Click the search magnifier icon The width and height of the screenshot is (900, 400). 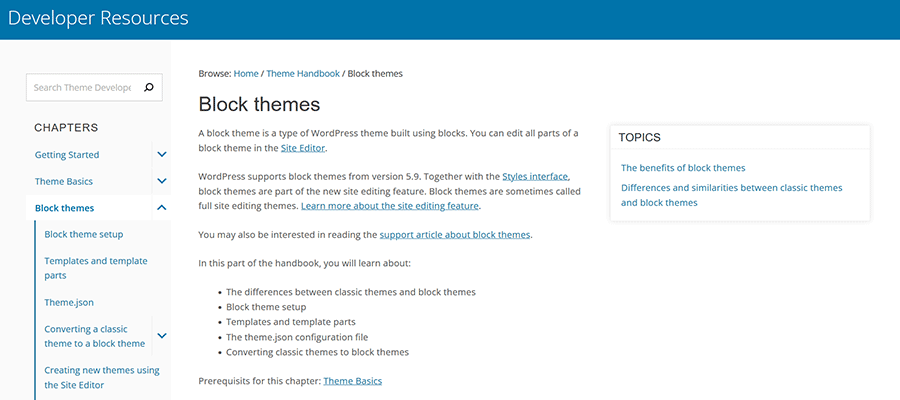click(x=149, y=88)
